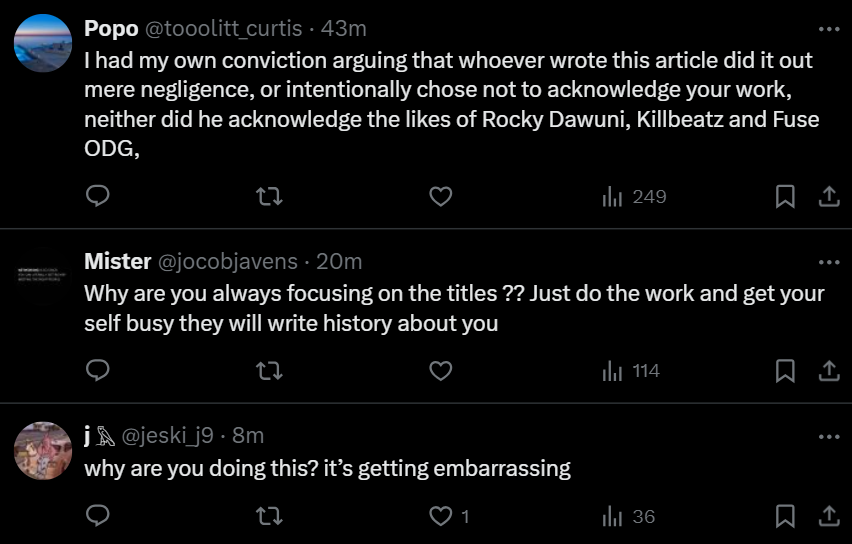Open j's profile avatar
Image resolution: width=852 pixels, height=544 pixels.
pyautogui.click(x=43, y=451)
